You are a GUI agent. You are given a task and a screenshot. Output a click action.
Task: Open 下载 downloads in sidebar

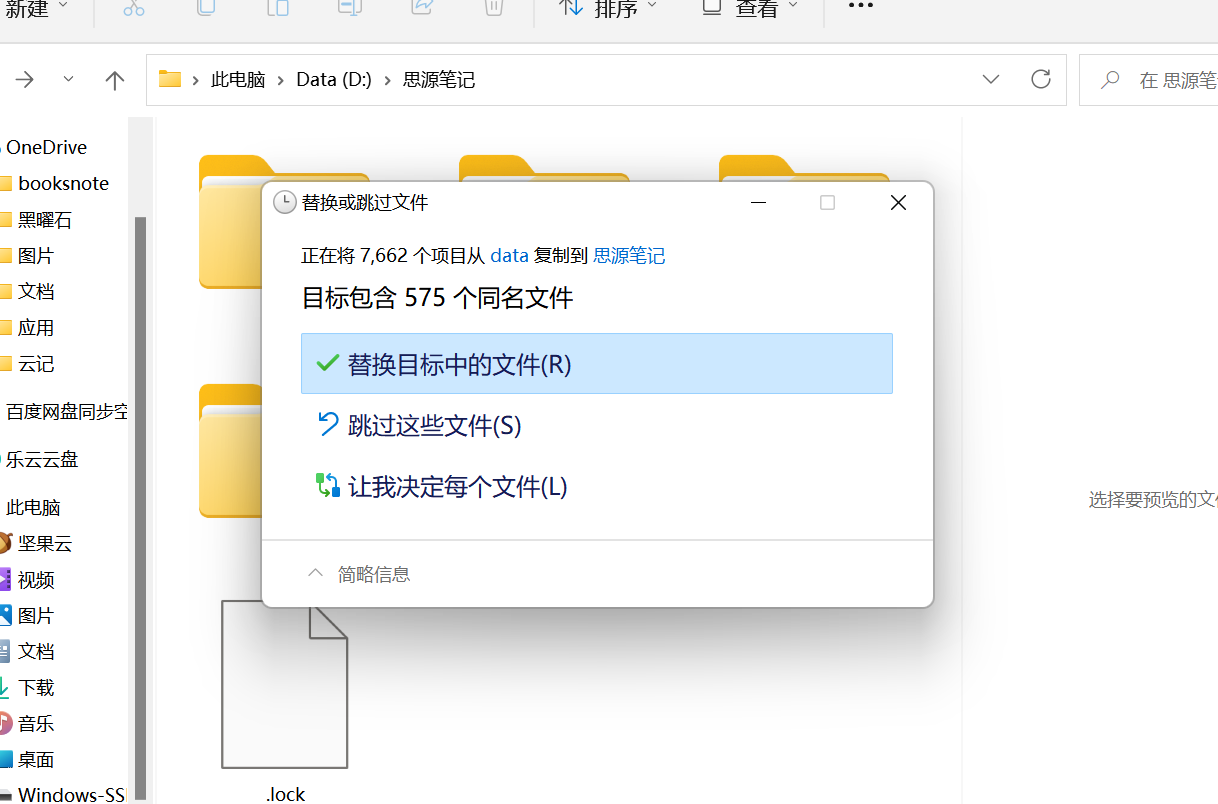point(36,688)
